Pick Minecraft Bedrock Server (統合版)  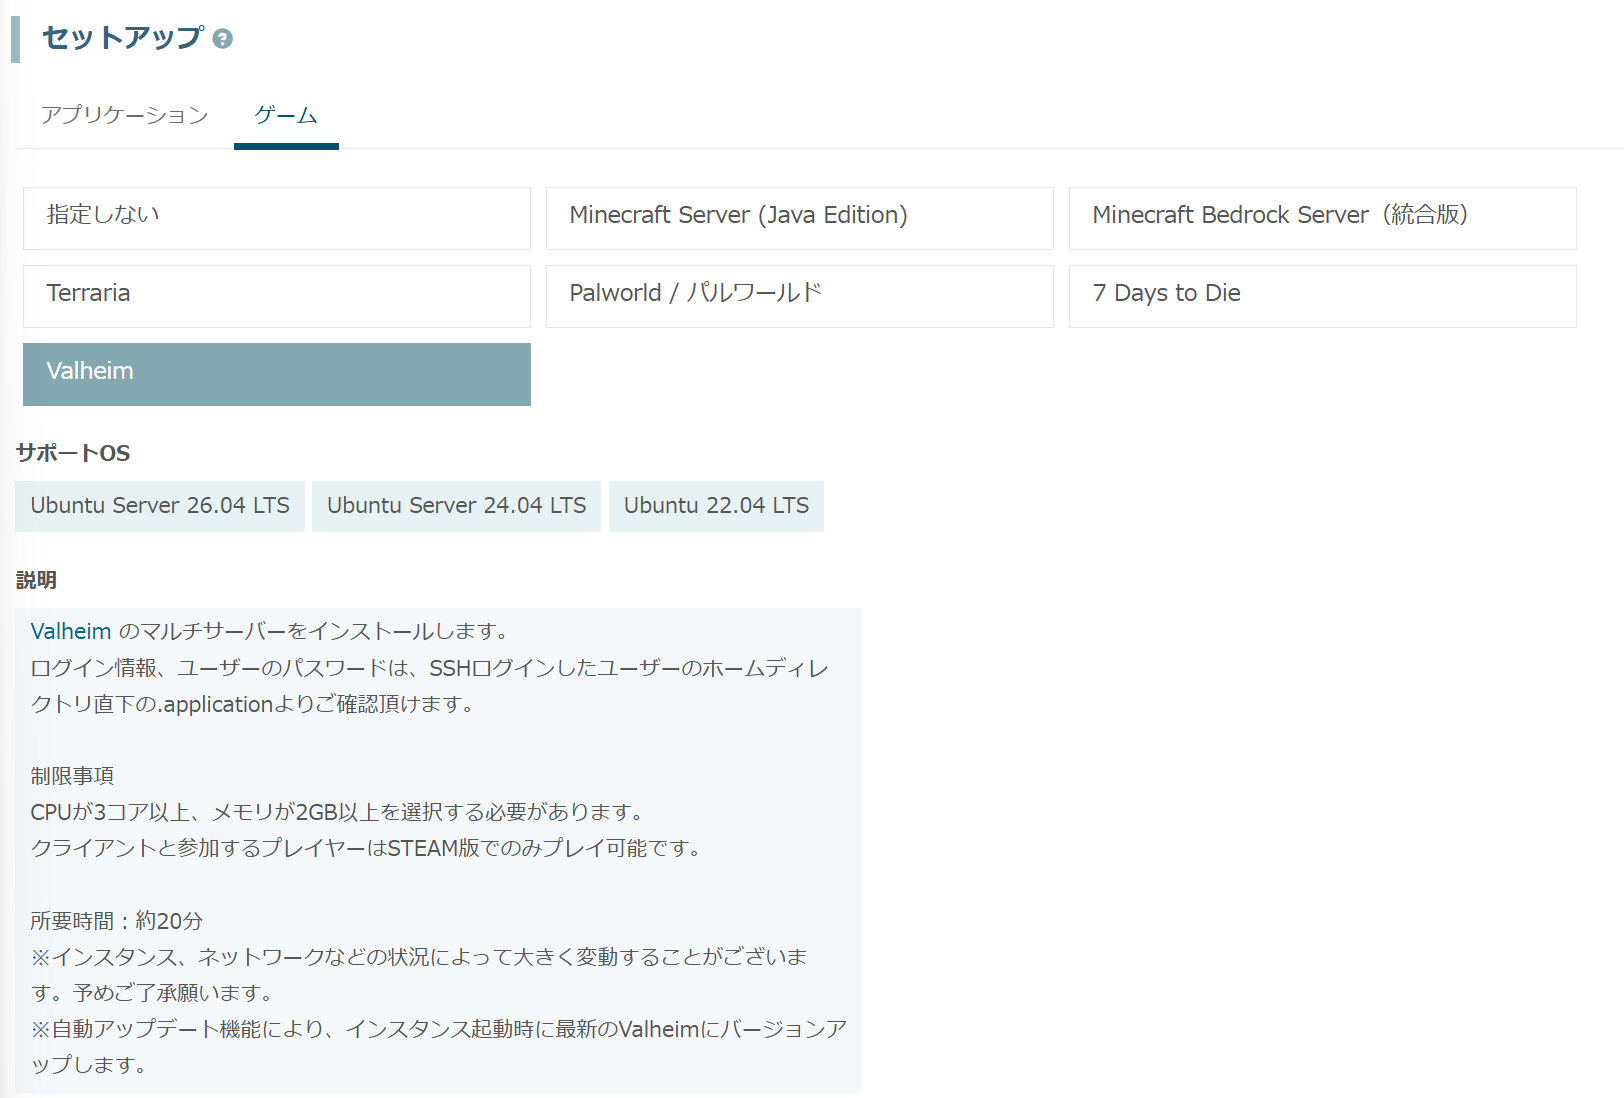pyautogui.click(x=1323, y=218)
